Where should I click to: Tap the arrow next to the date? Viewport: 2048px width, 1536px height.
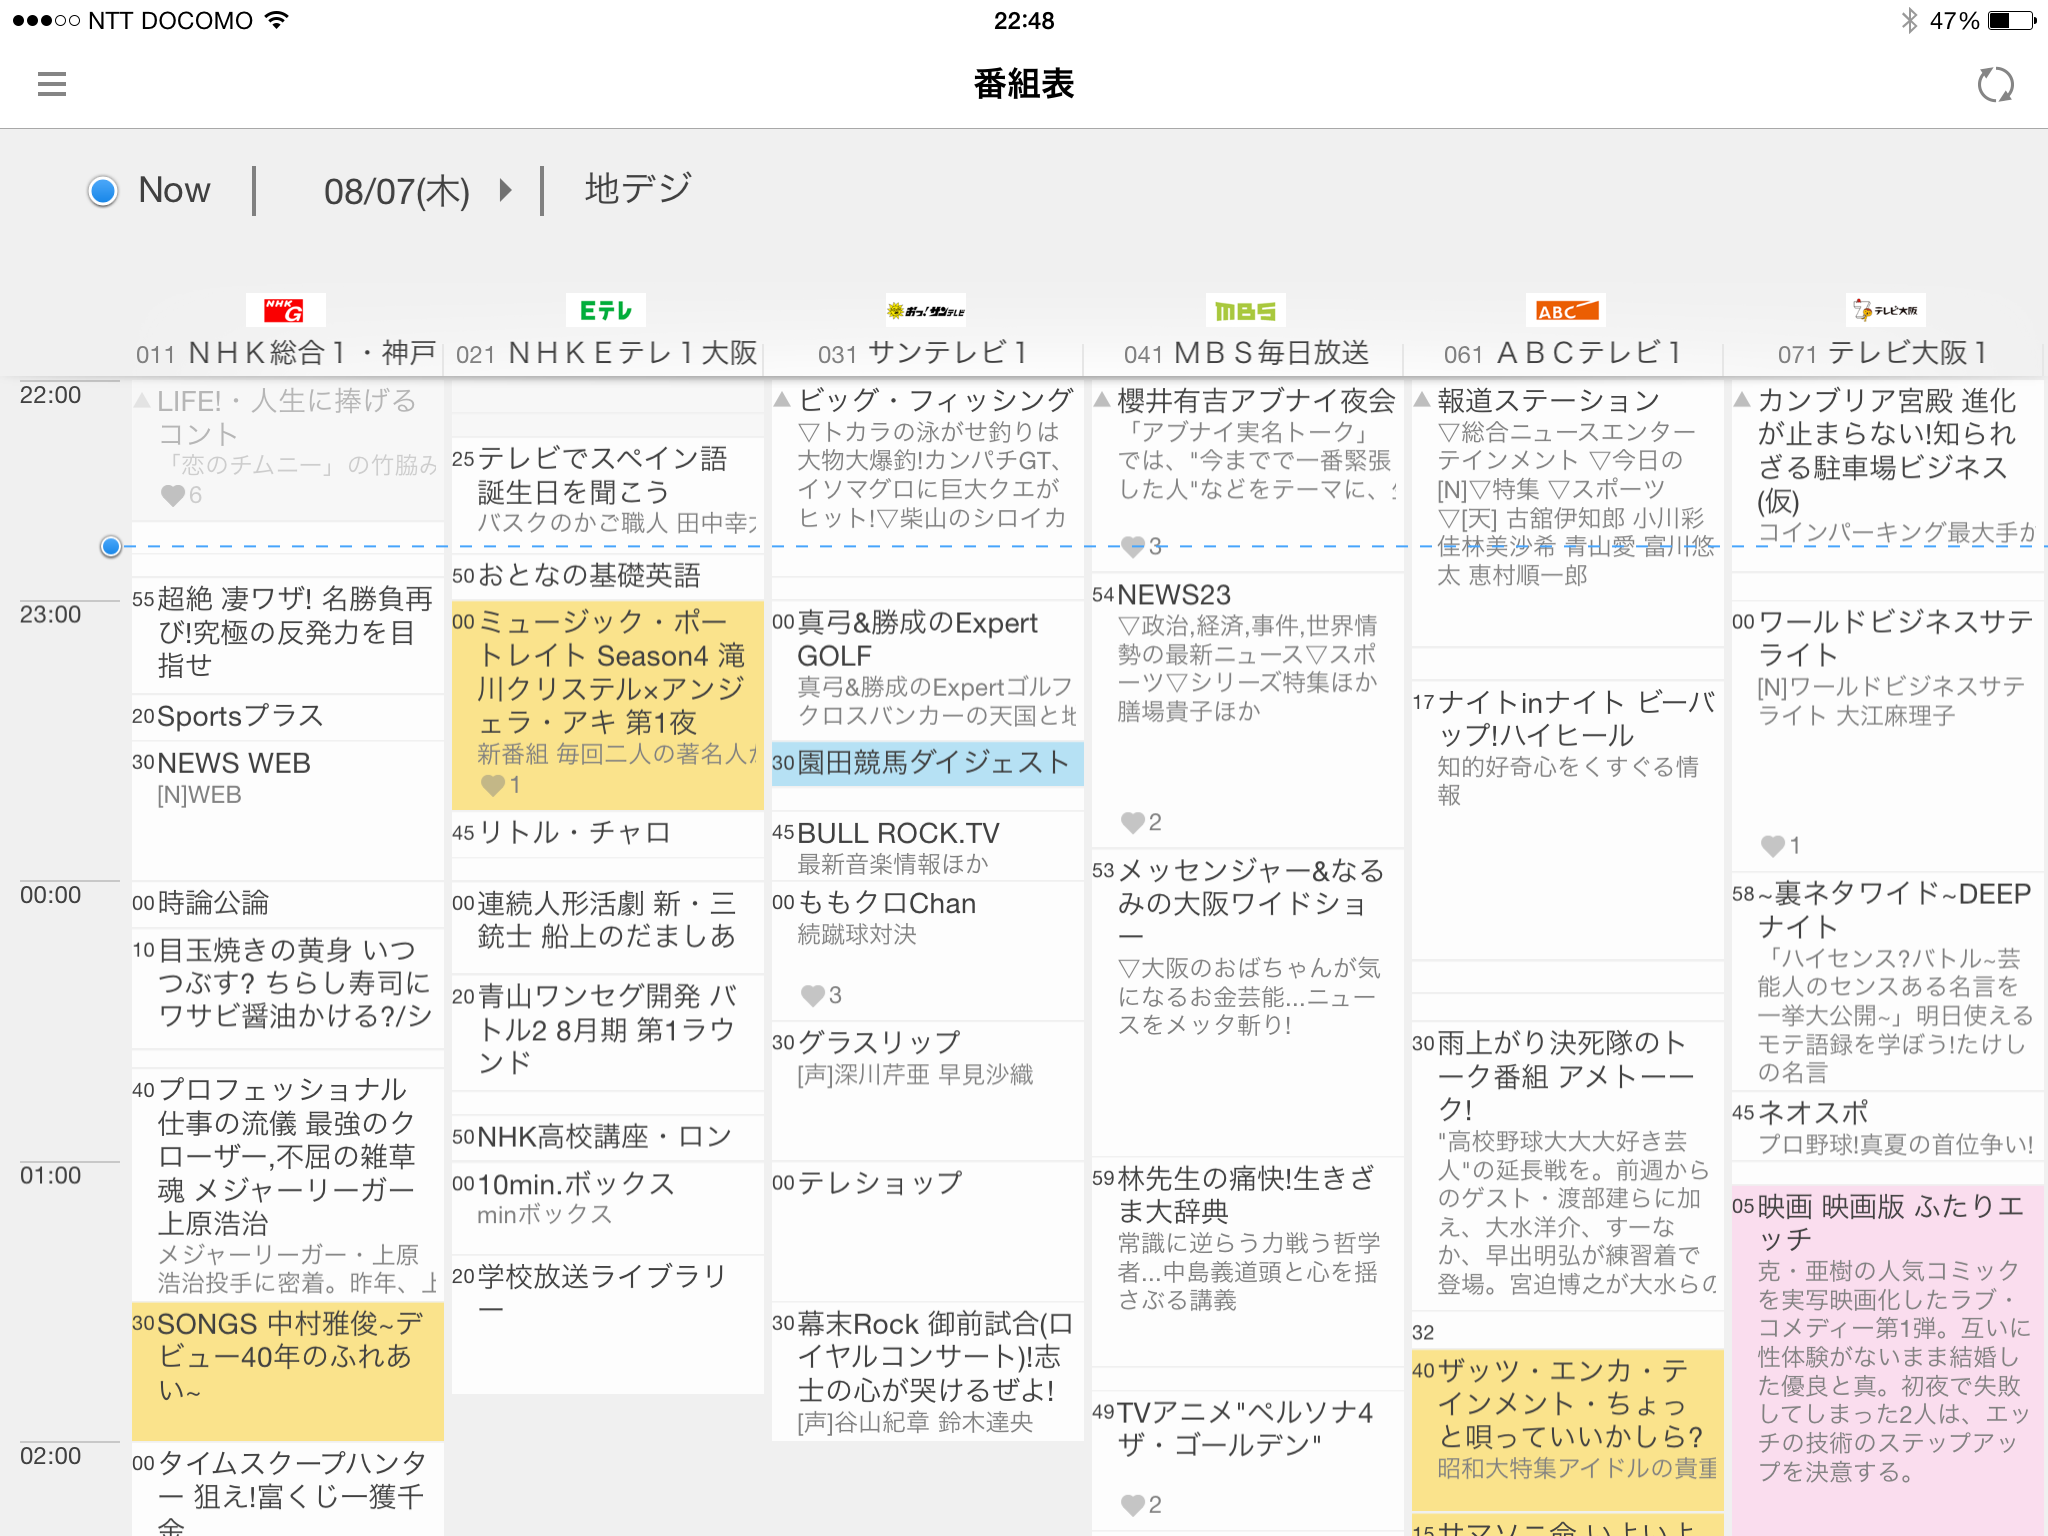pos(506,190)
